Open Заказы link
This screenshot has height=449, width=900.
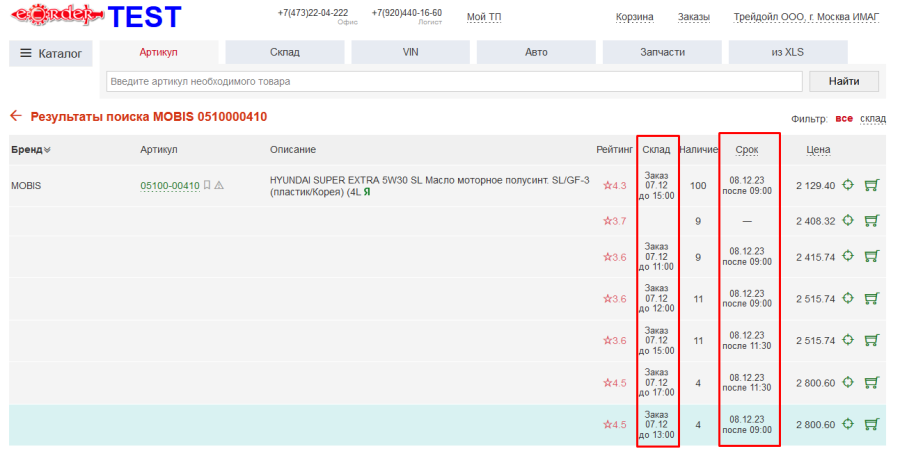(693, 17)
